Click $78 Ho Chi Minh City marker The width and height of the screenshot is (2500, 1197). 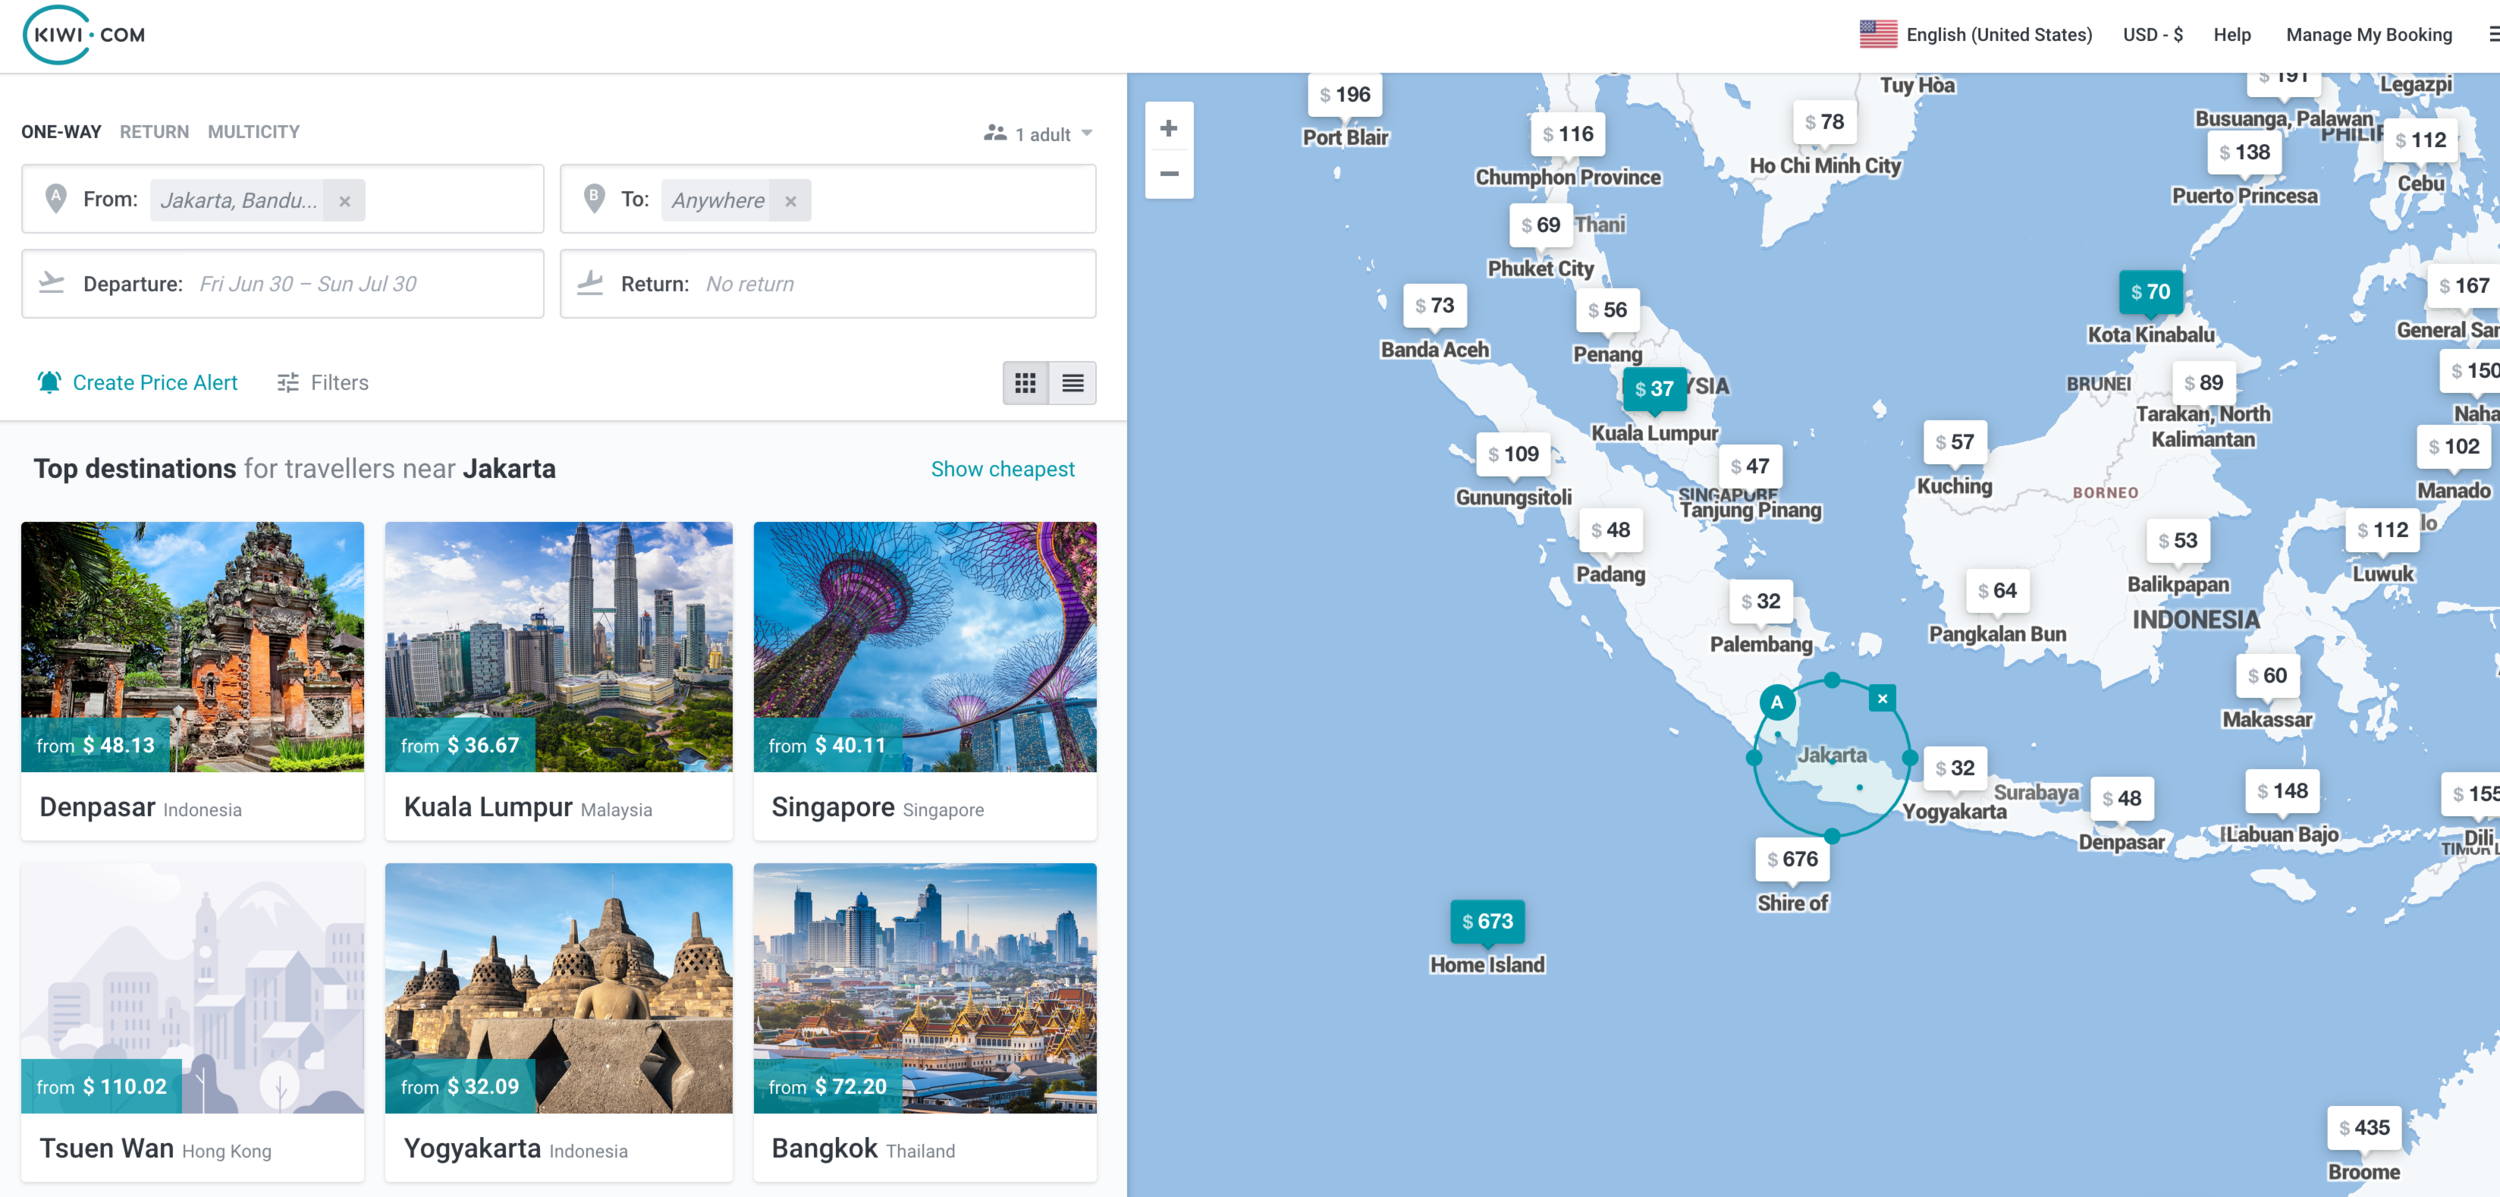click(1824, 122)
